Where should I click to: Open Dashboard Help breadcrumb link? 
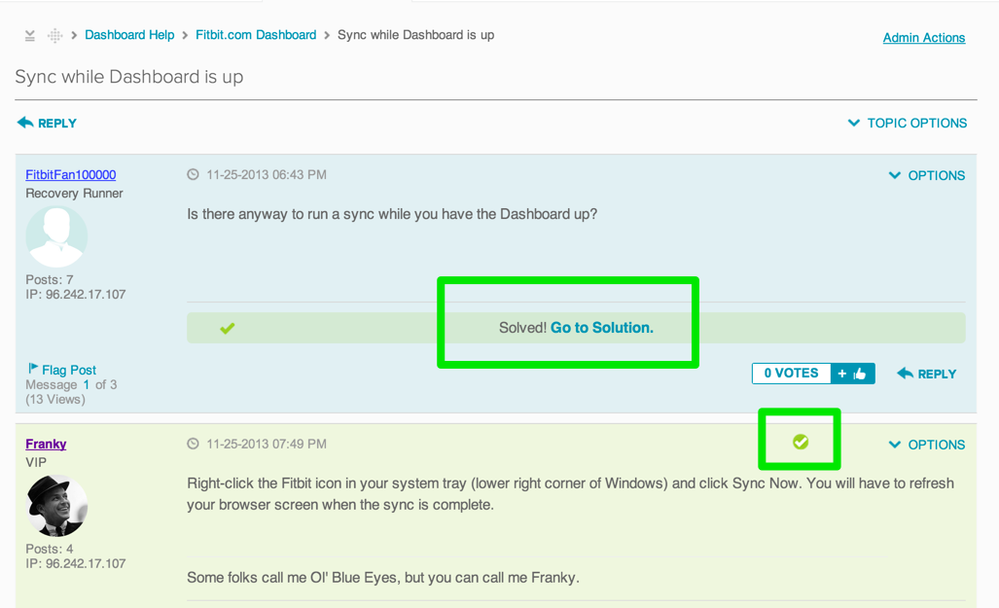click(x=129, y=35)
